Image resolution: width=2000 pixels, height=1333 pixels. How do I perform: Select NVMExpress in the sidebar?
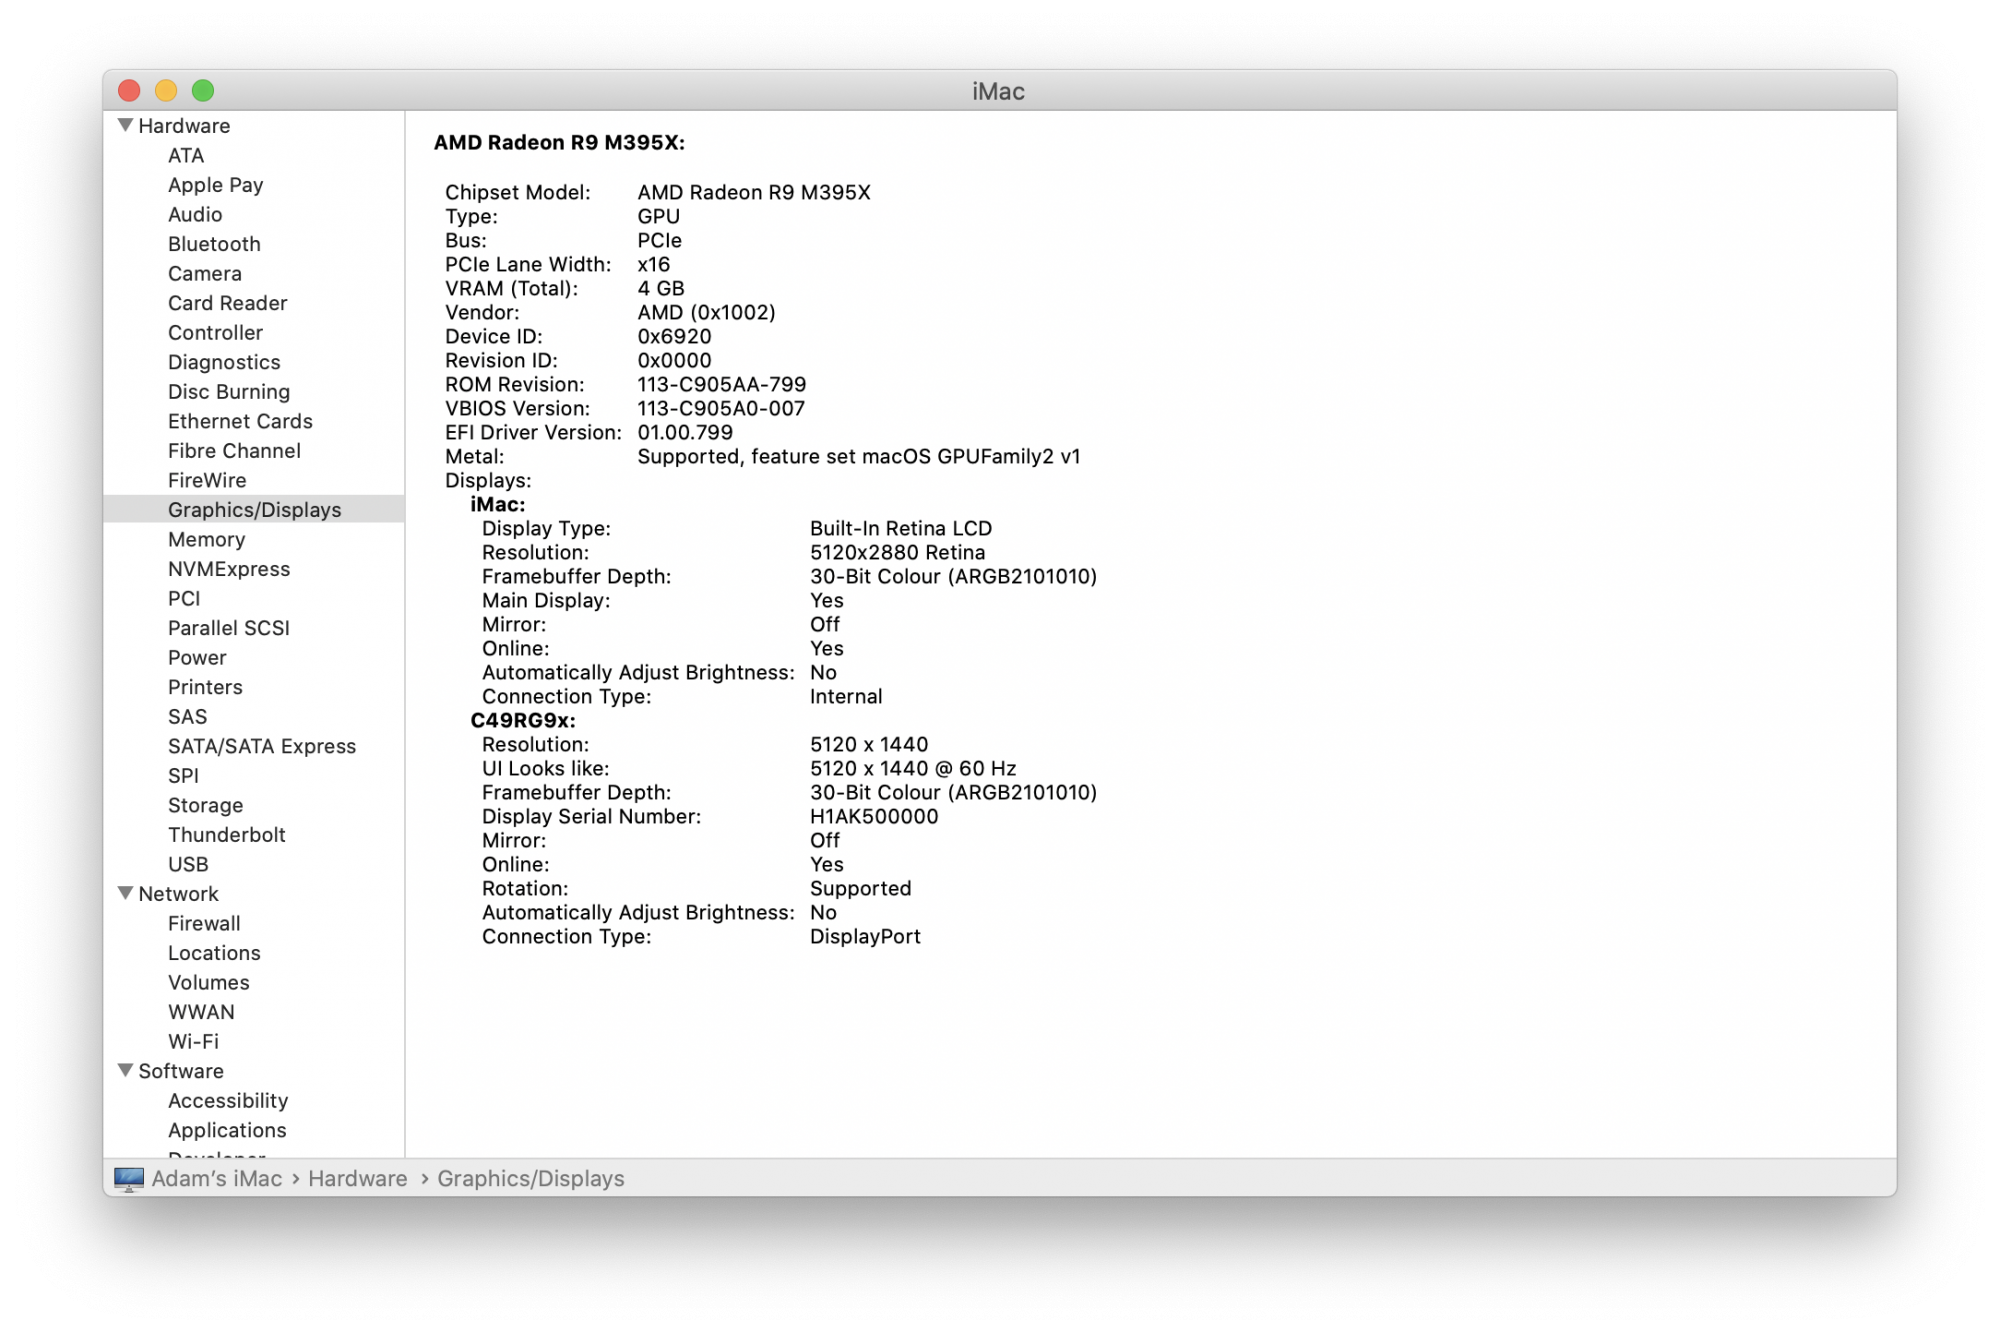click(x=229, y=568)
